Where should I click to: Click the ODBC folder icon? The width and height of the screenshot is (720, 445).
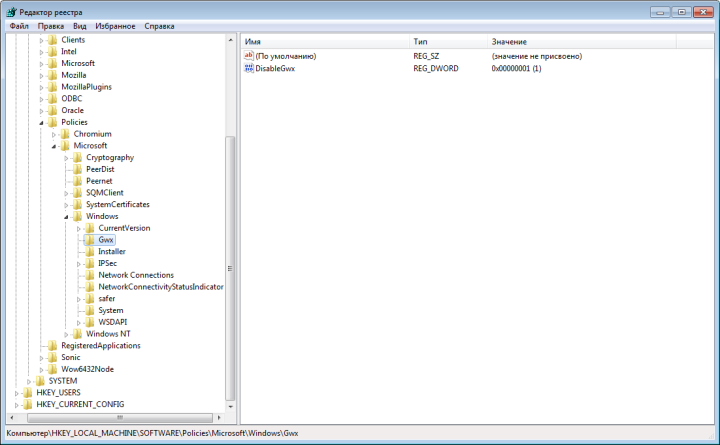53,99
